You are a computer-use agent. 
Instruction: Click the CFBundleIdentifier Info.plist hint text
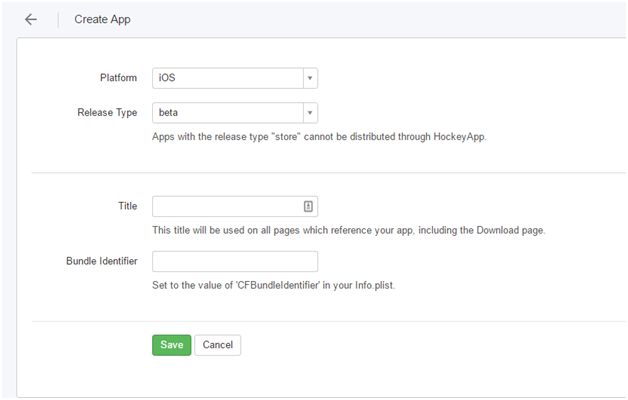tap(280, 285)
